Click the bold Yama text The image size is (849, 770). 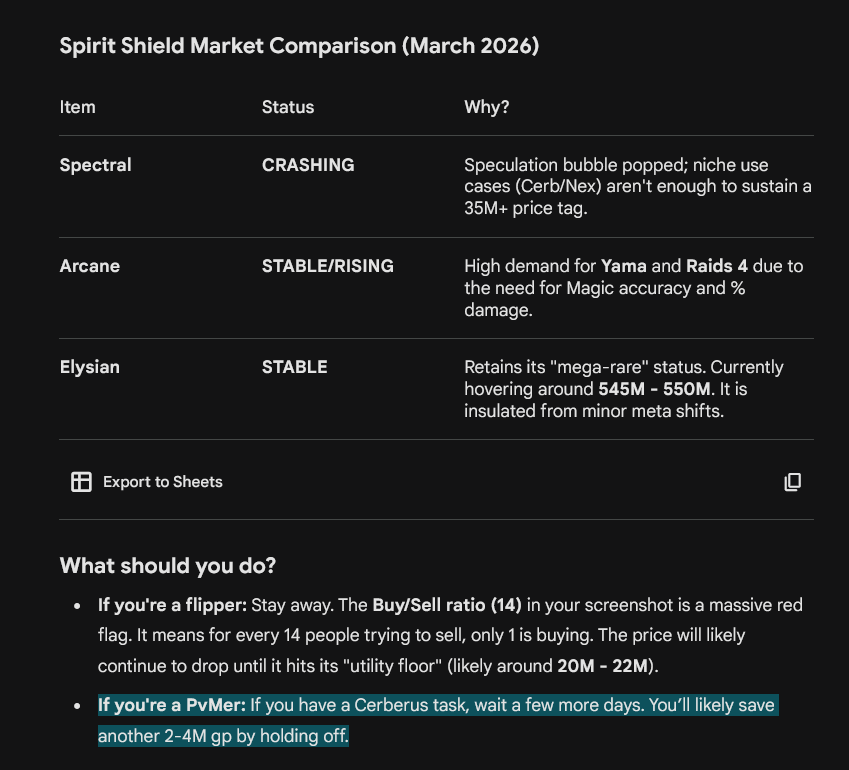(624, 266)
